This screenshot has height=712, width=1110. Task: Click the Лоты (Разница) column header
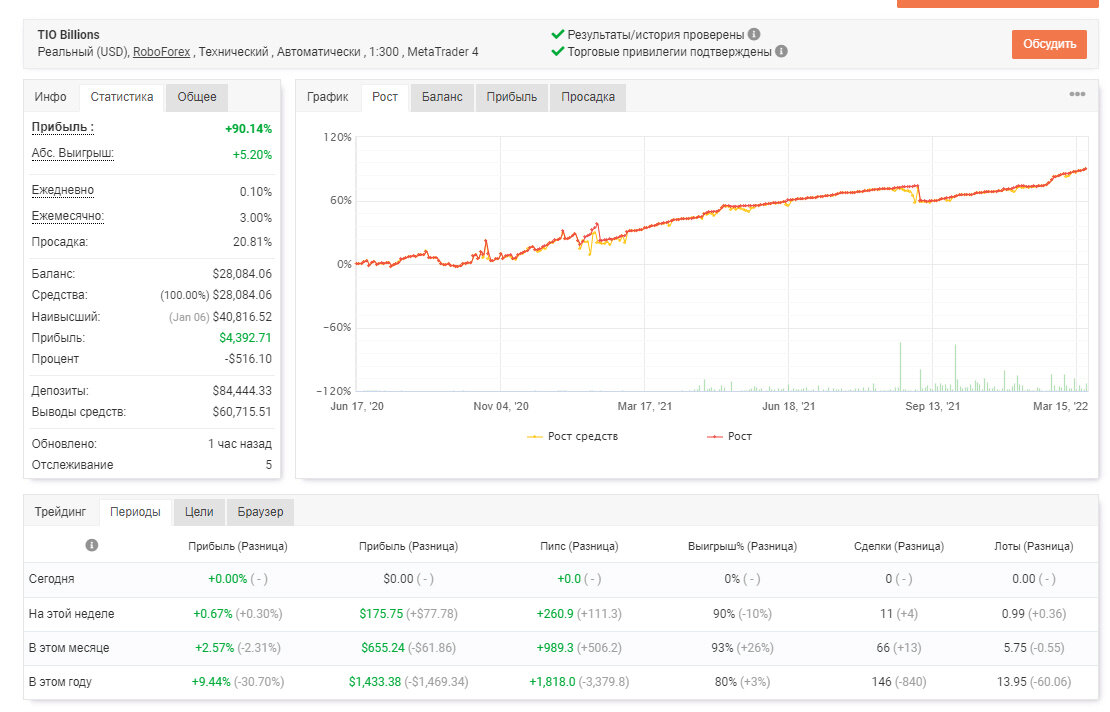pyautogui.click(x=1034, y=546)
